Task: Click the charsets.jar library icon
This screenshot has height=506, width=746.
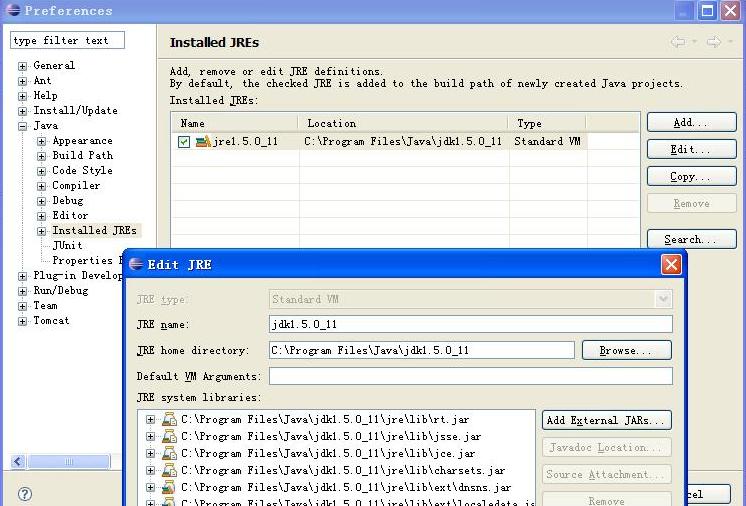Action: click(169, 470)
